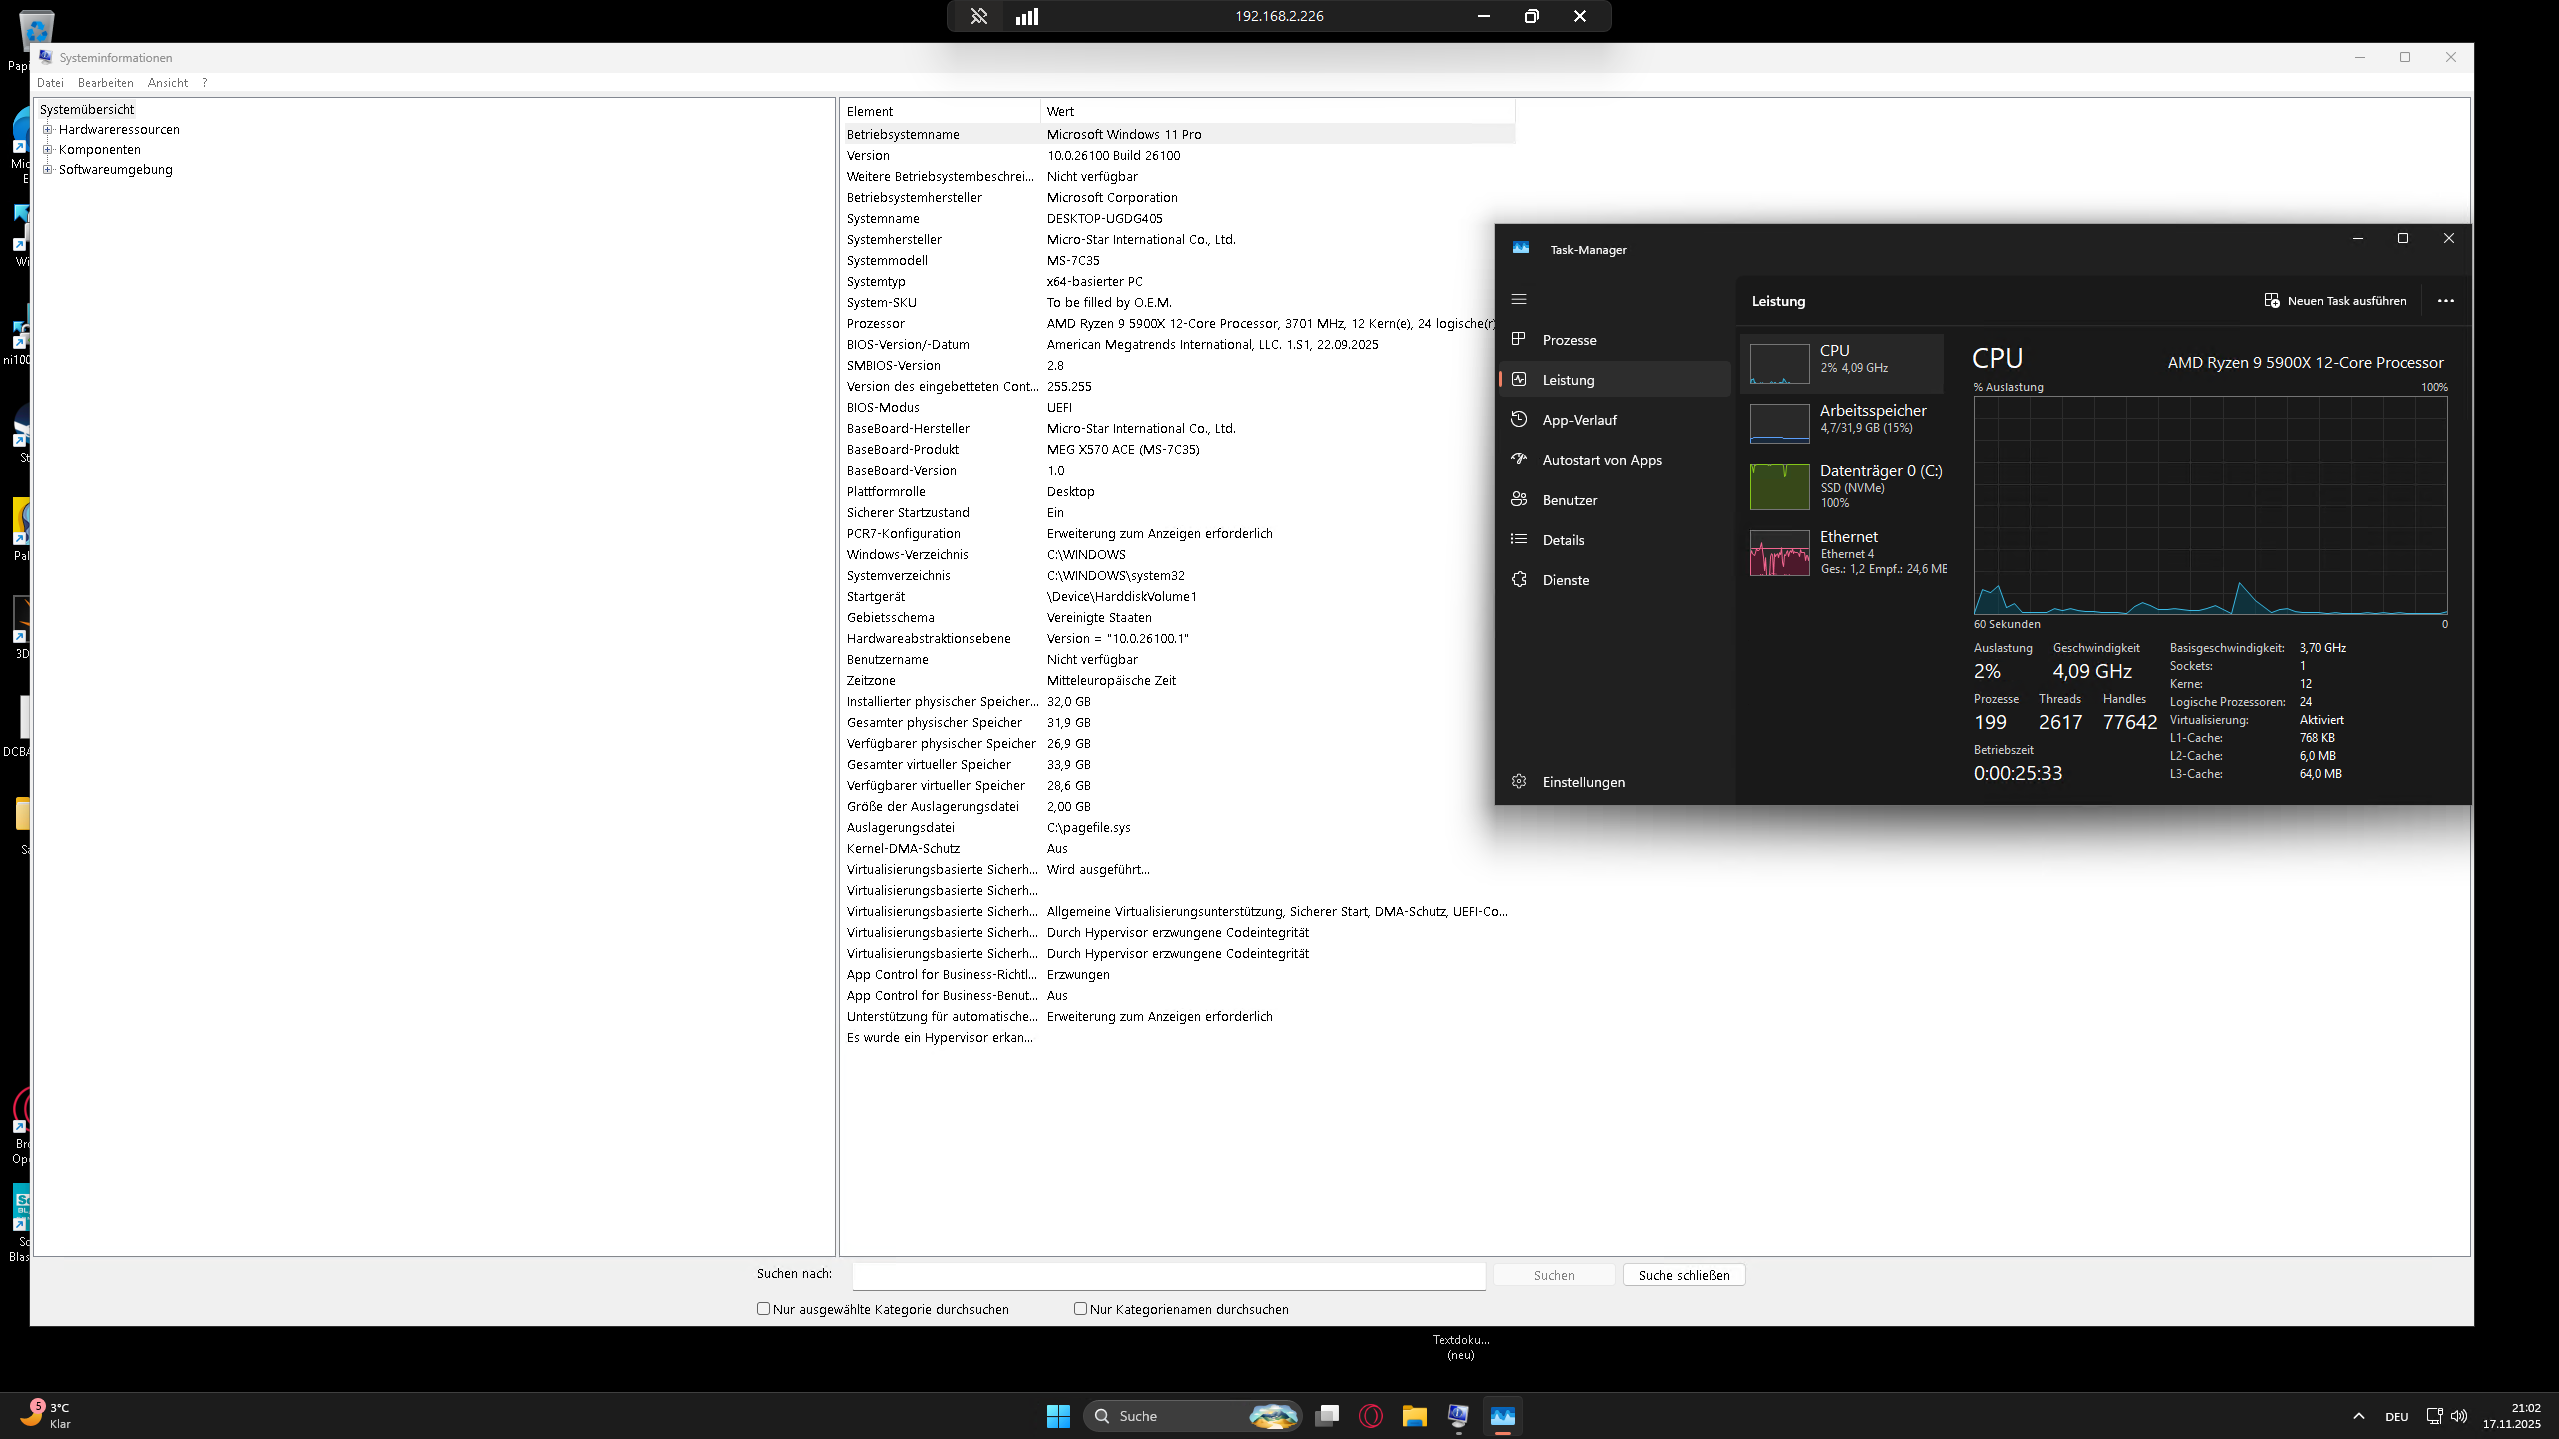Select App-Verlauf history icon
Viewport: 2559px width, 1439px height.
(1519, 419)
